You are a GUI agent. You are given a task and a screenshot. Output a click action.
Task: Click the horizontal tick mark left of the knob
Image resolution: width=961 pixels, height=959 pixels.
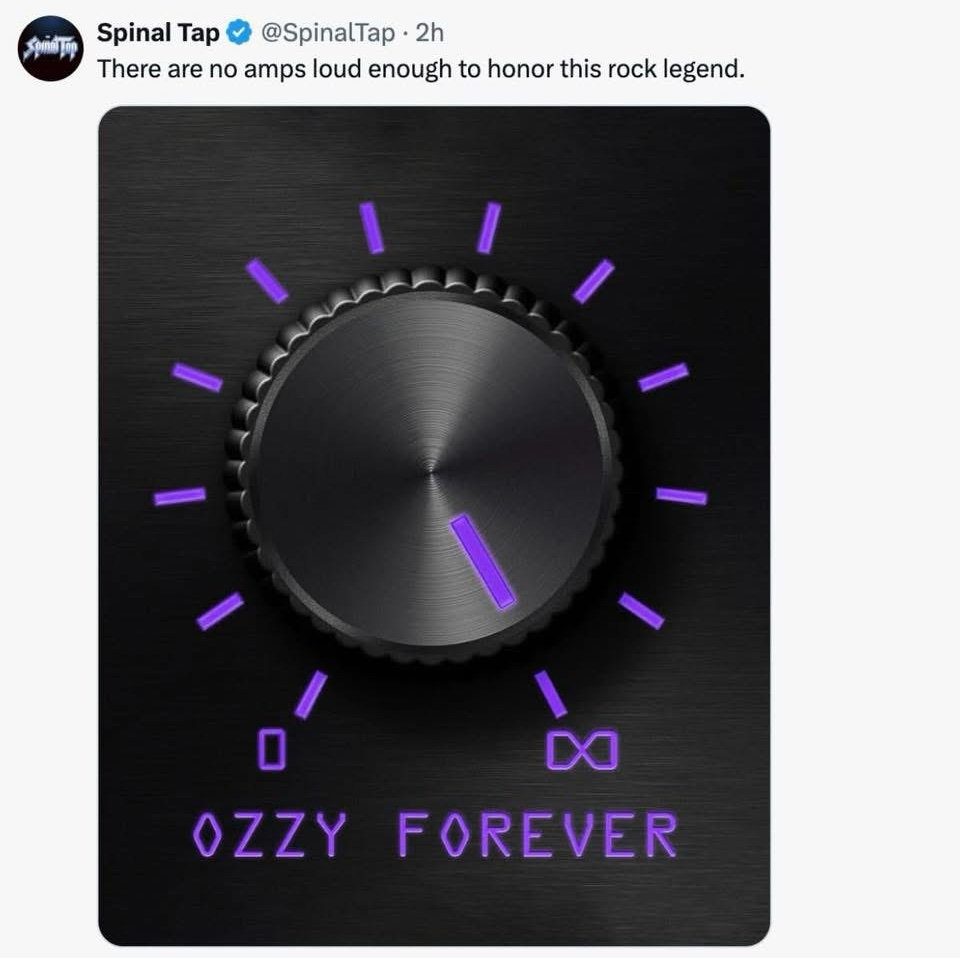click(x=180, y=496)
